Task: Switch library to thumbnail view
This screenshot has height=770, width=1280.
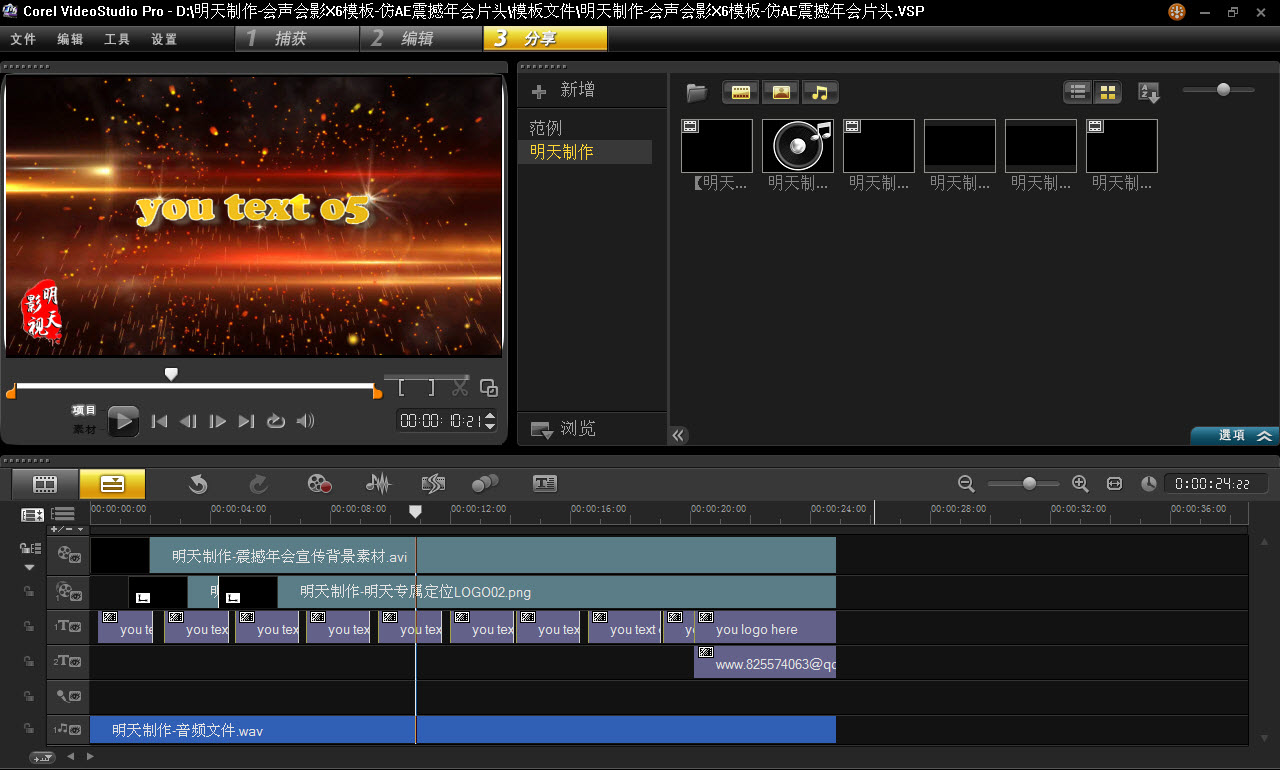Action: click(x=1107, y=92)
